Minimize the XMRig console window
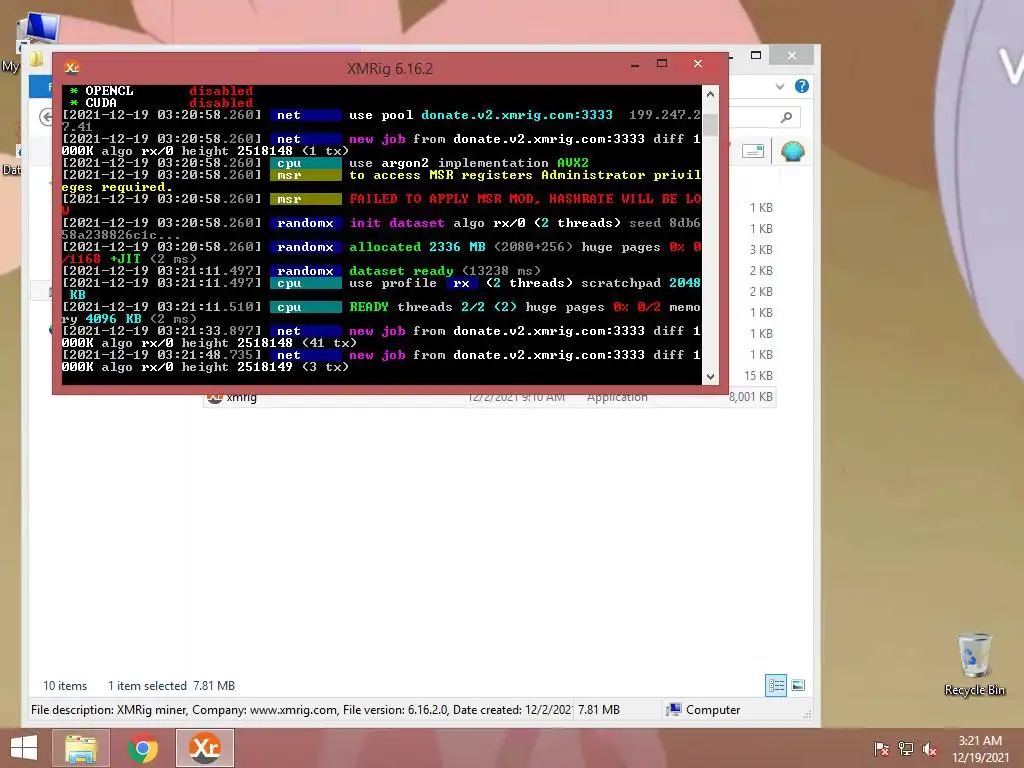Viewport: 1024px width, 768px height. [x=635, y=64]
